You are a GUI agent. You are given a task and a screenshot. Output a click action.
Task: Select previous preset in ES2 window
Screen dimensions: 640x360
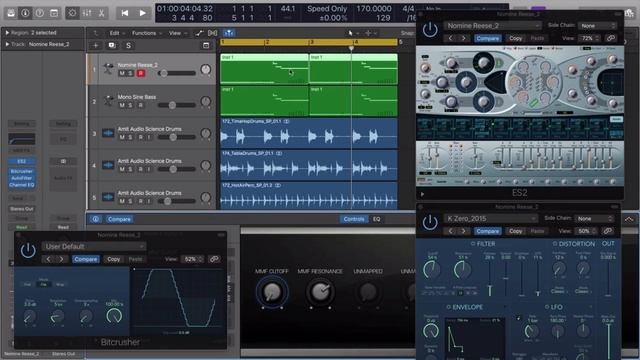click(x=451, y=38)
